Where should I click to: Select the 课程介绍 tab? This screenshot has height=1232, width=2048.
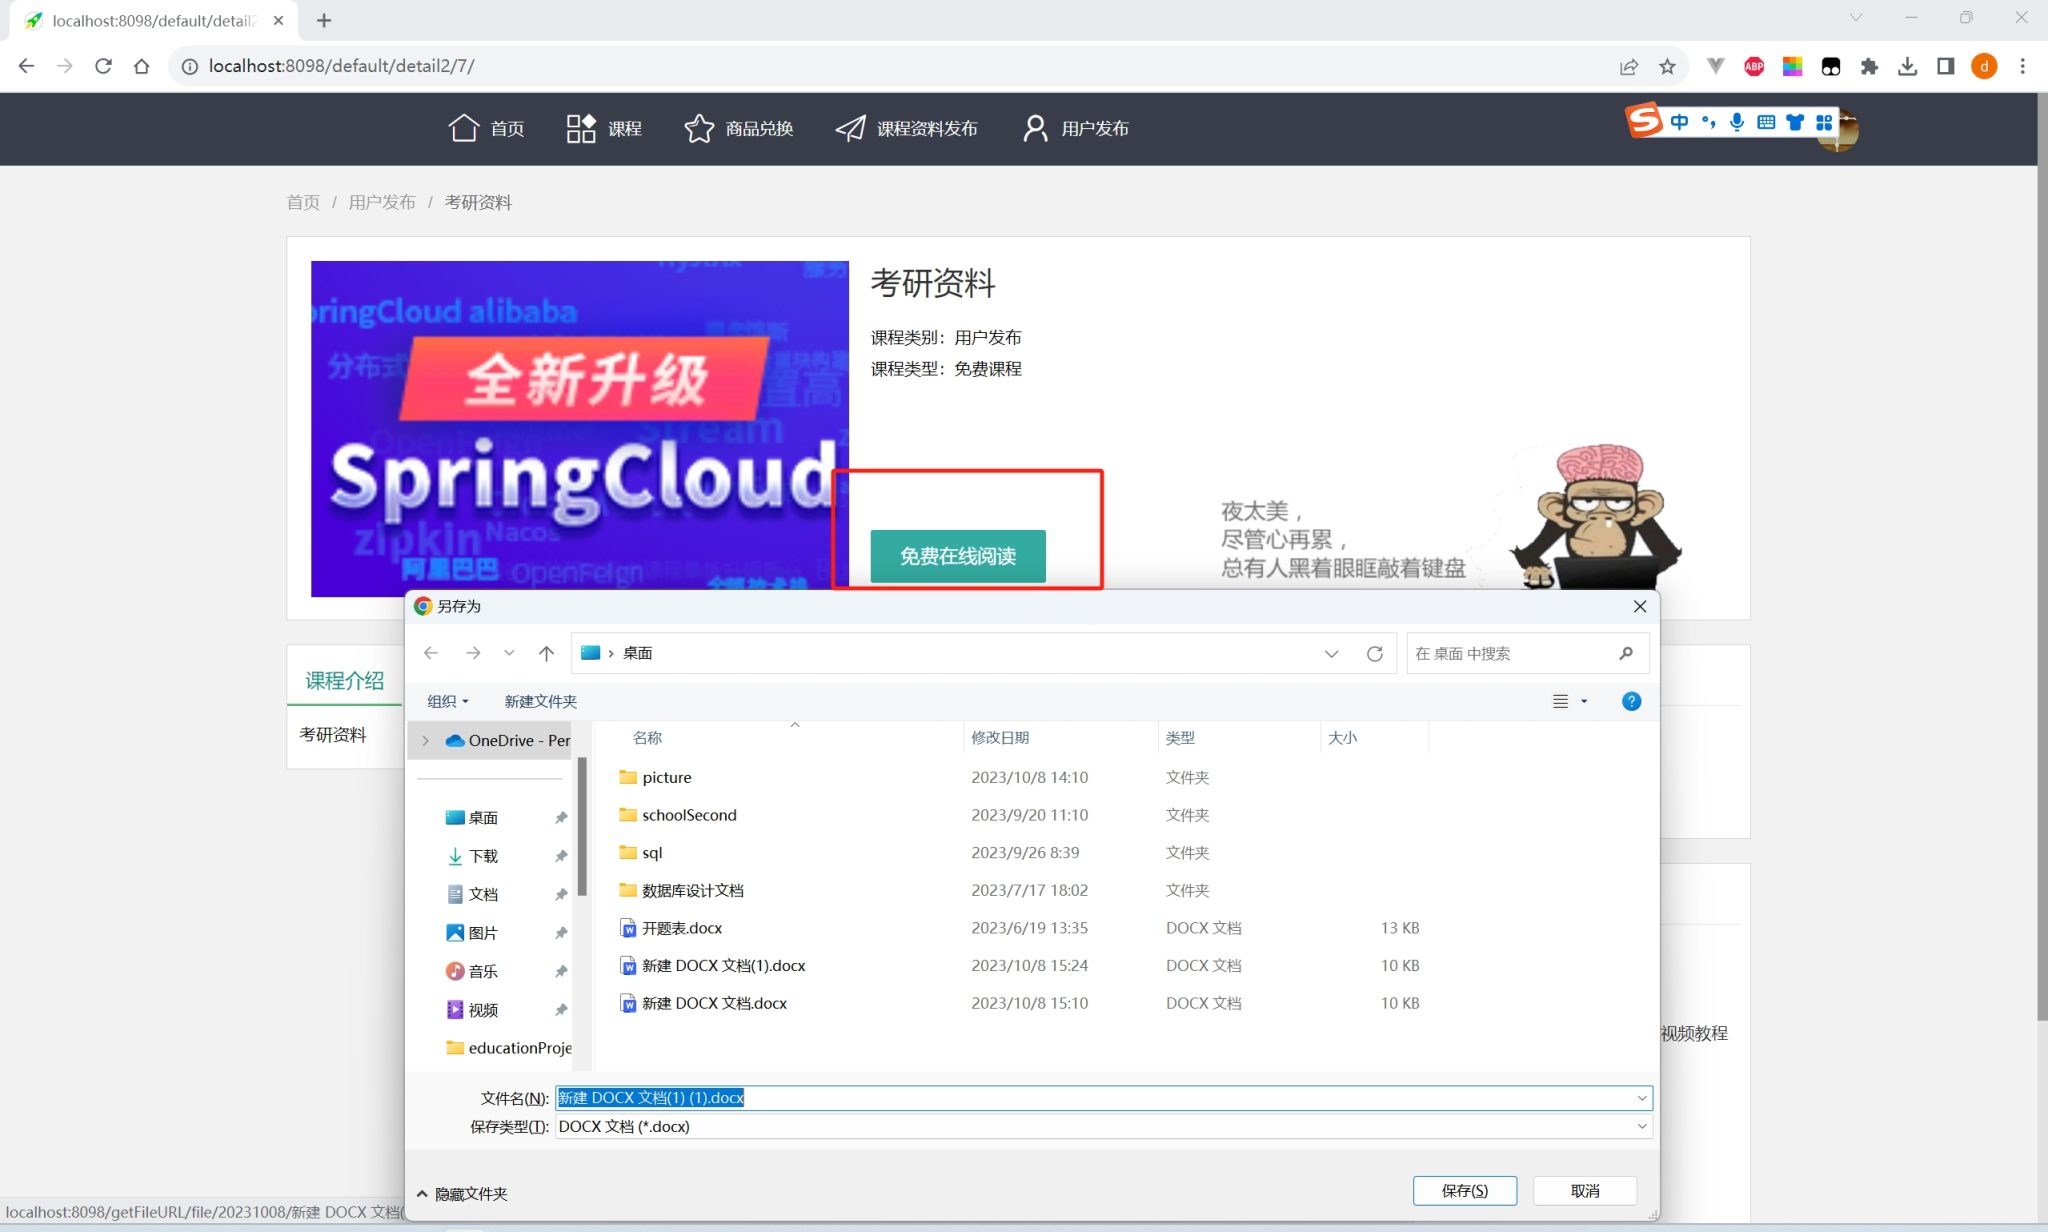(x=344, y=680)
